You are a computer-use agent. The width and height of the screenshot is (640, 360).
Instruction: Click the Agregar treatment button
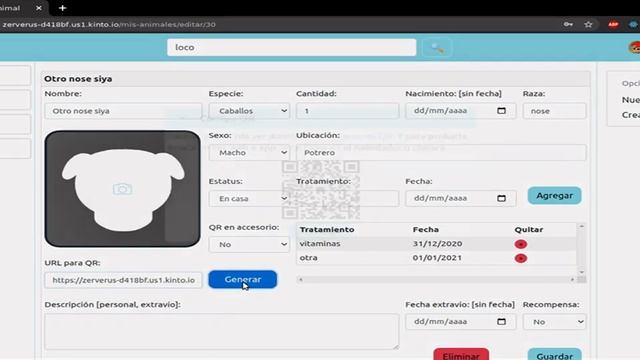click(x=554, y=196)
